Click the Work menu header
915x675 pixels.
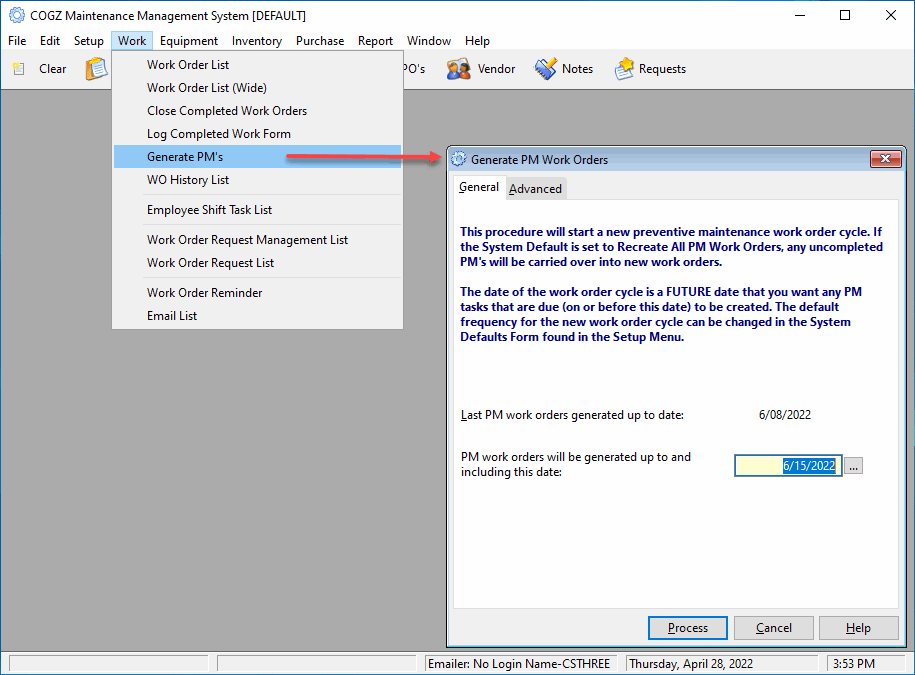coord(132,41)
